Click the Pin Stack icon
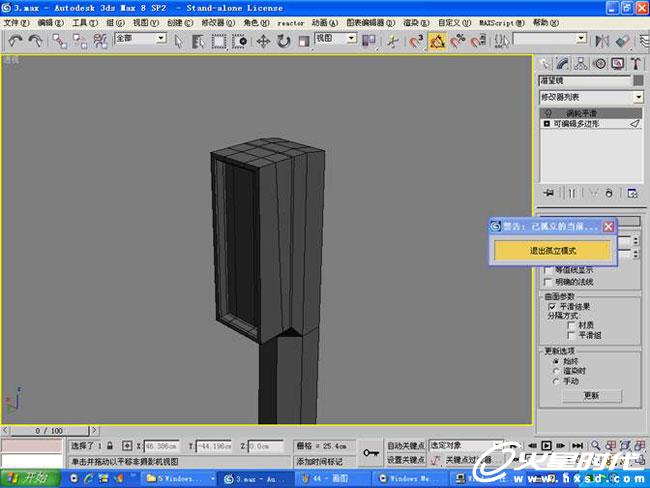The width and height of the screenshot is (650, 488). [549, 193]
